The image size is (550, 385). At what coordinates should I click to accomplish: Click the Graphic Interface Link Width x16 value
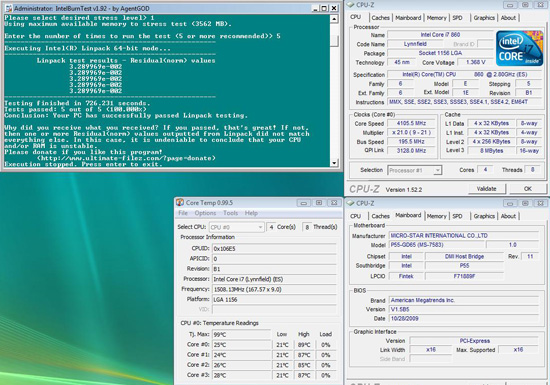431,350
